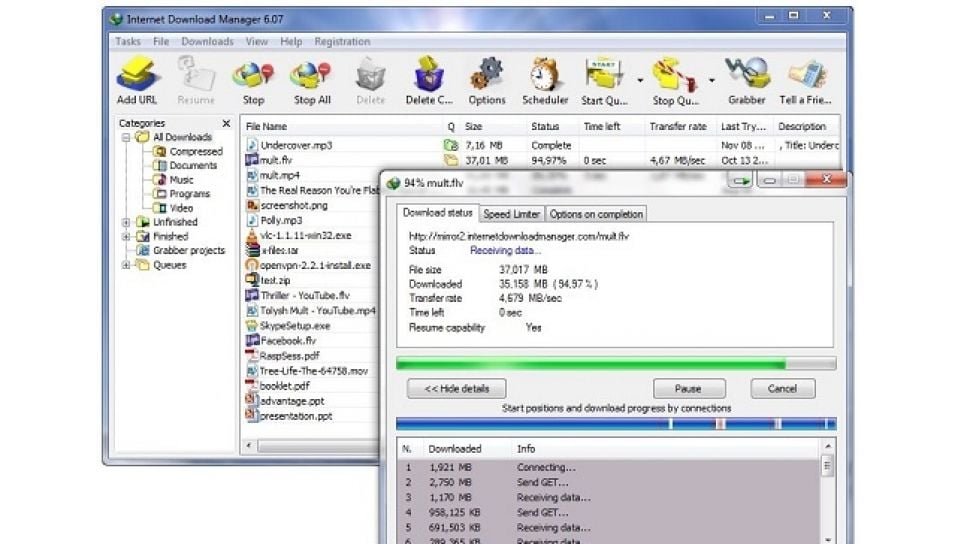Select SkypeSetup.exe in the file list
Image resolution: width=970 pixels, height=544 pixels.
tap(295, 326)
